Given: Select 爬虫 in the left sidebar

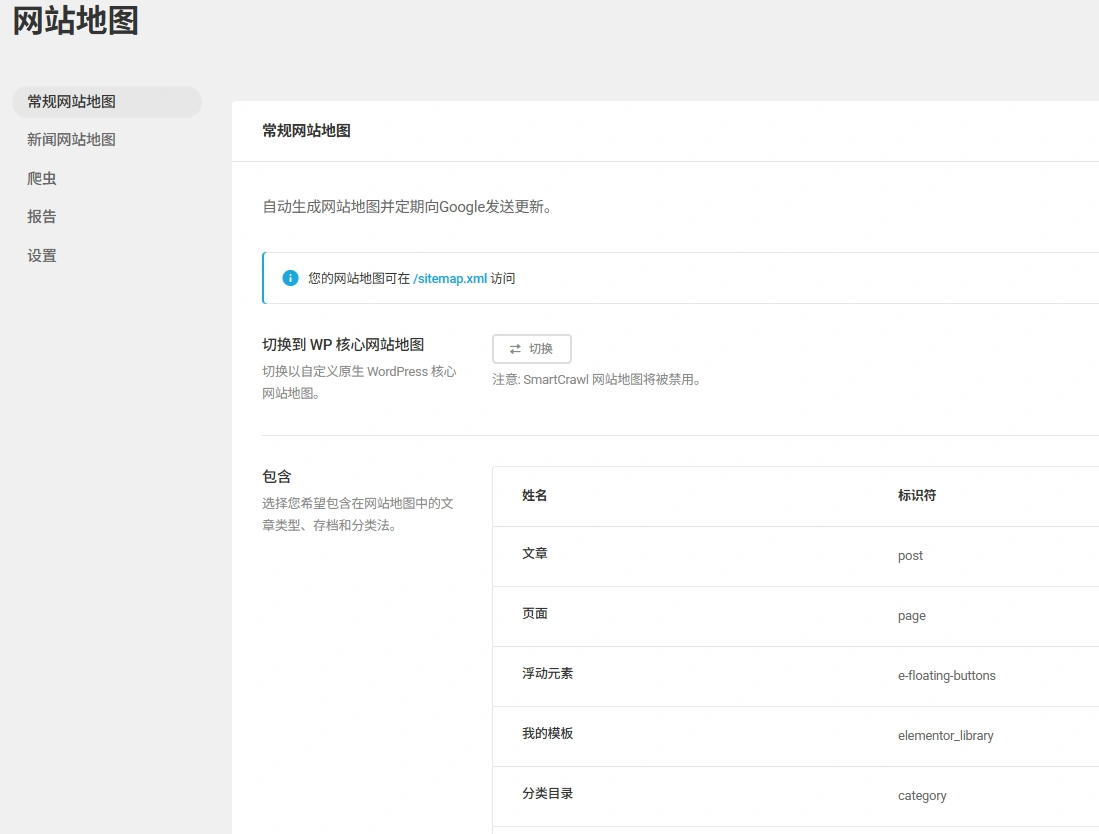Looking at the screenshot, I should click(41, 178).
